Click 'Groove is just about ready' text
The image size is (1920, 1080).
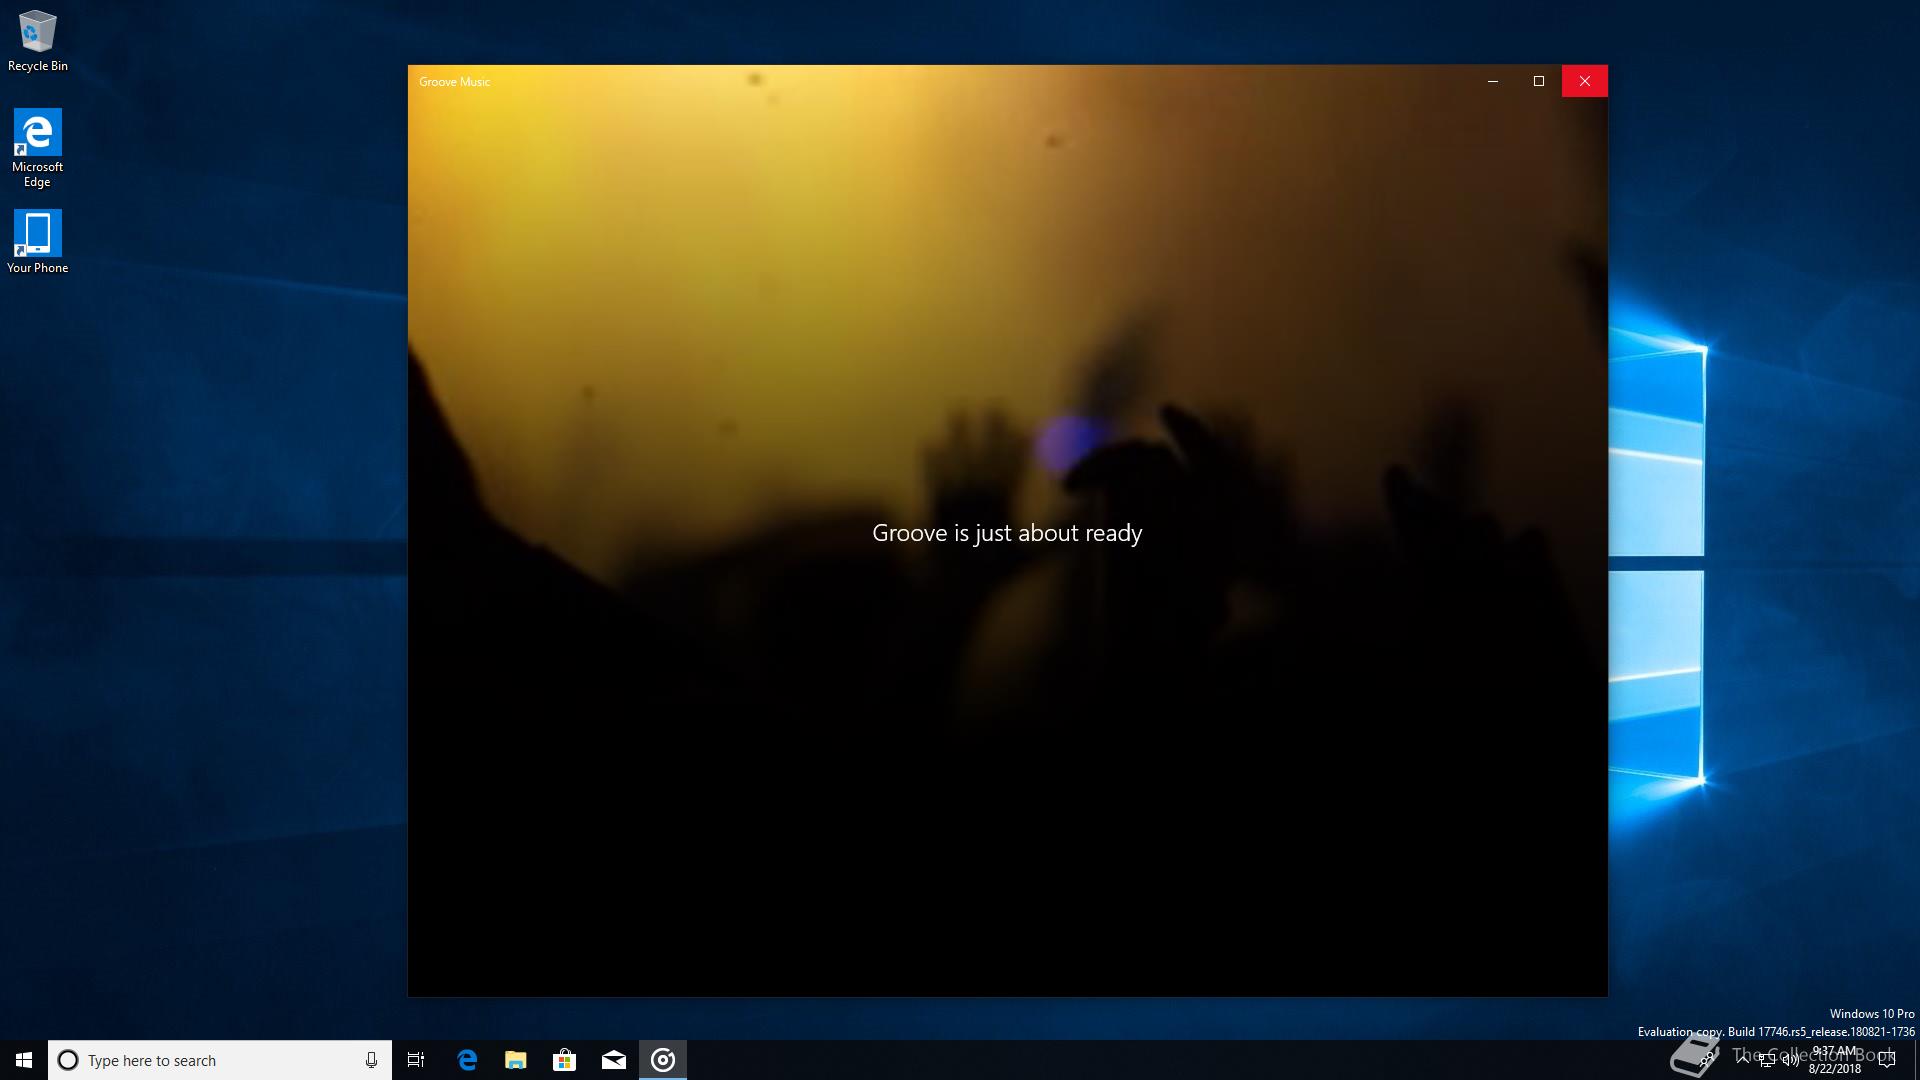(1007, 534)
